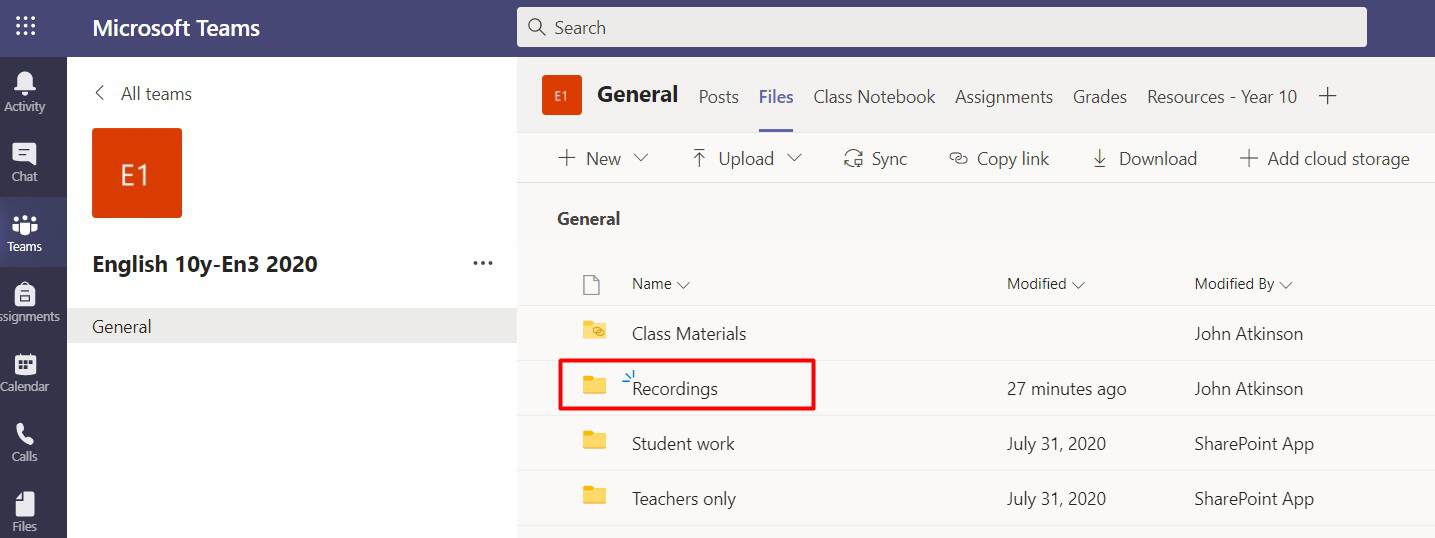Switch to the Grades tab
The image size is (1435, 538).
(x=1100, y=97)
